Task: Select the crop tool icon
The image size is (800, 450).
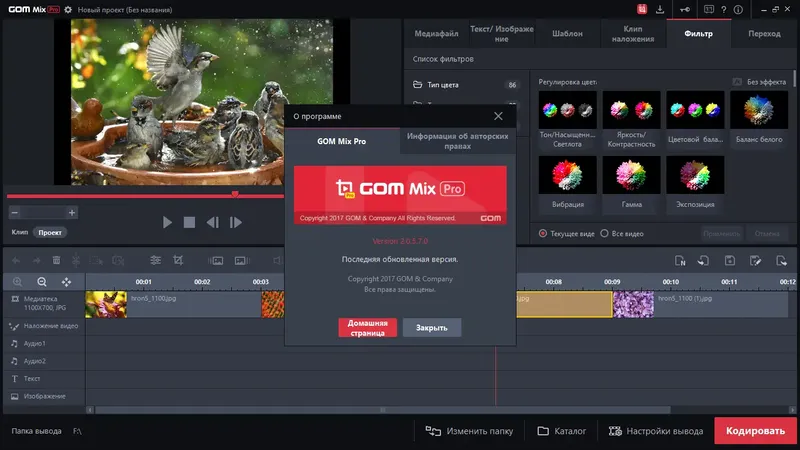Action: tap(178, 260)
